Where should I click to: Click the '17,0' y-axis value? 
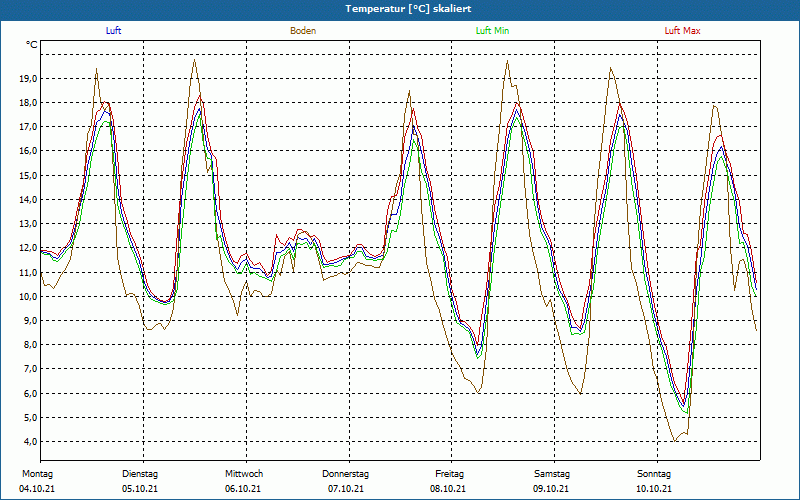[x=28, y=127]
